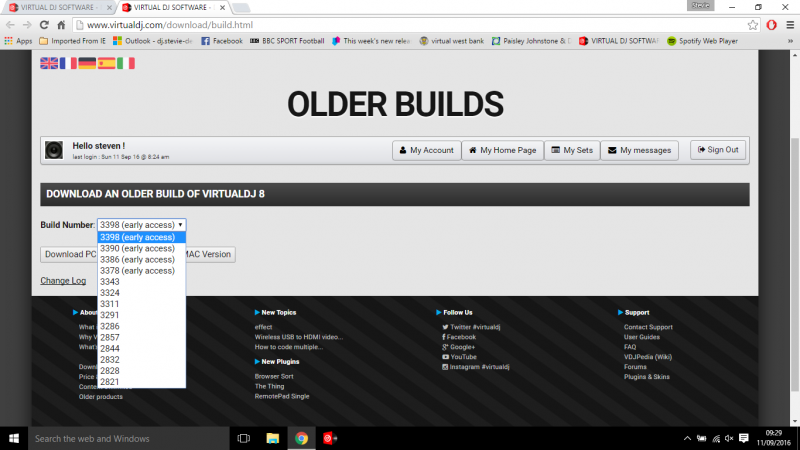Switch language with the German flag

87,63
